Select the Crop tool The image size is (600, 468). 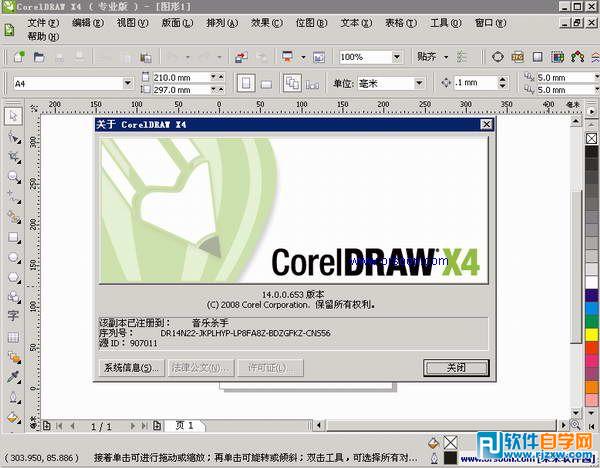click(x=14, y=157)
